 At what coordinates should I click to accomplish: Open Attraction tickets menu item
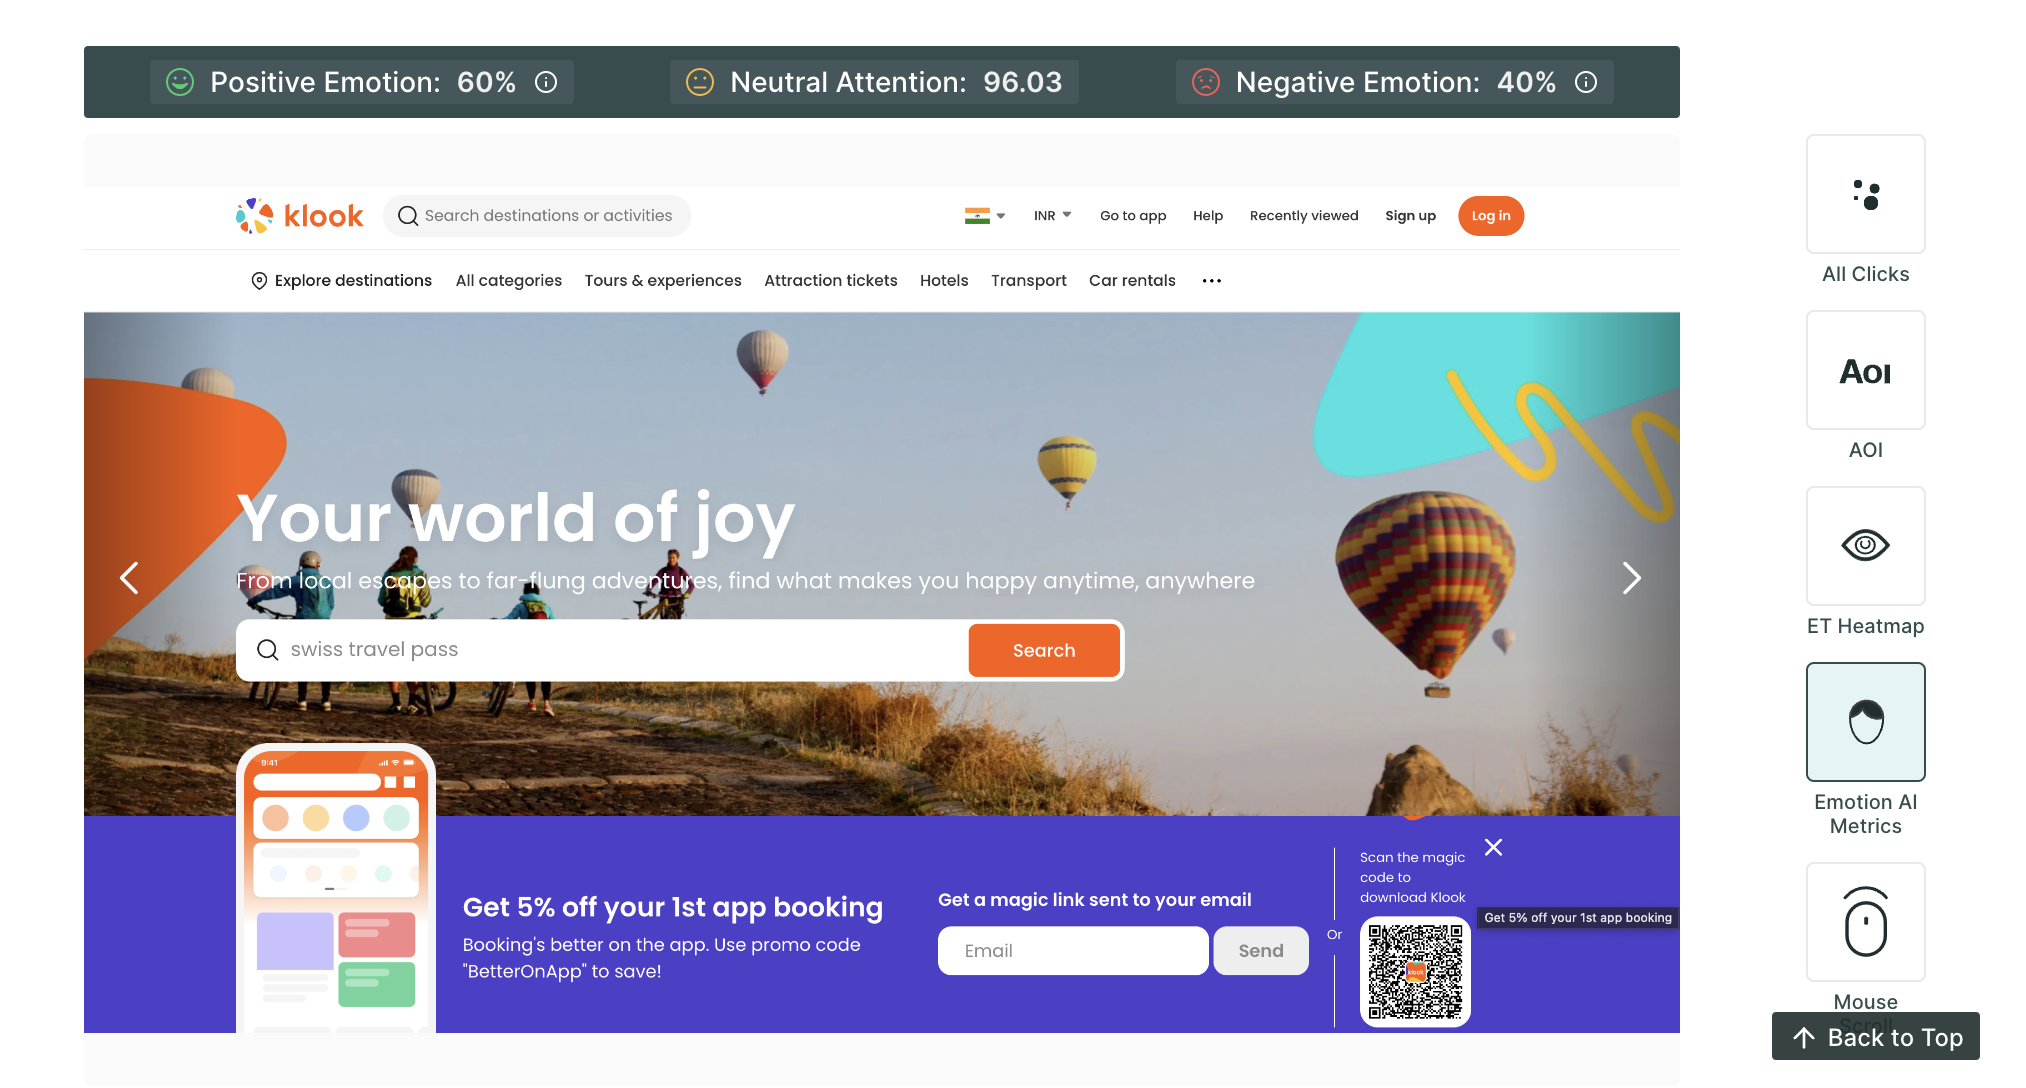pyautogui.click(x=831, y=281)
